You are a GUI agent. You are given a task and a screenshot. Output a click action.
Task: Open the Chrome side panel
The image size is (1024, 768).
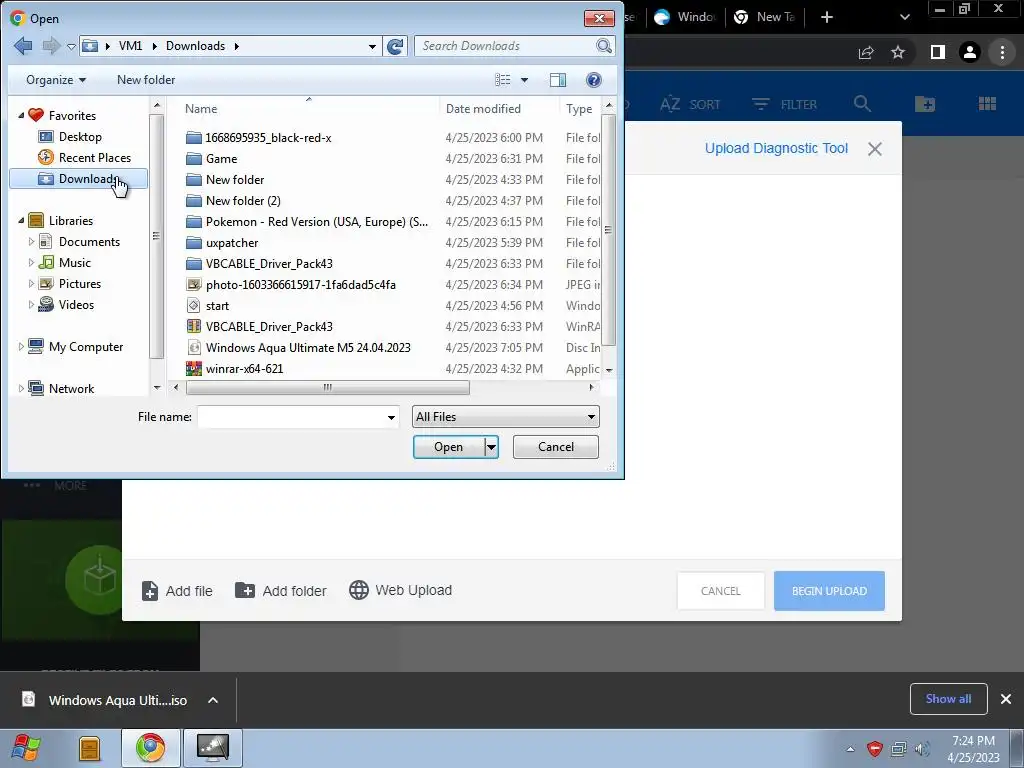click(937, 52)
